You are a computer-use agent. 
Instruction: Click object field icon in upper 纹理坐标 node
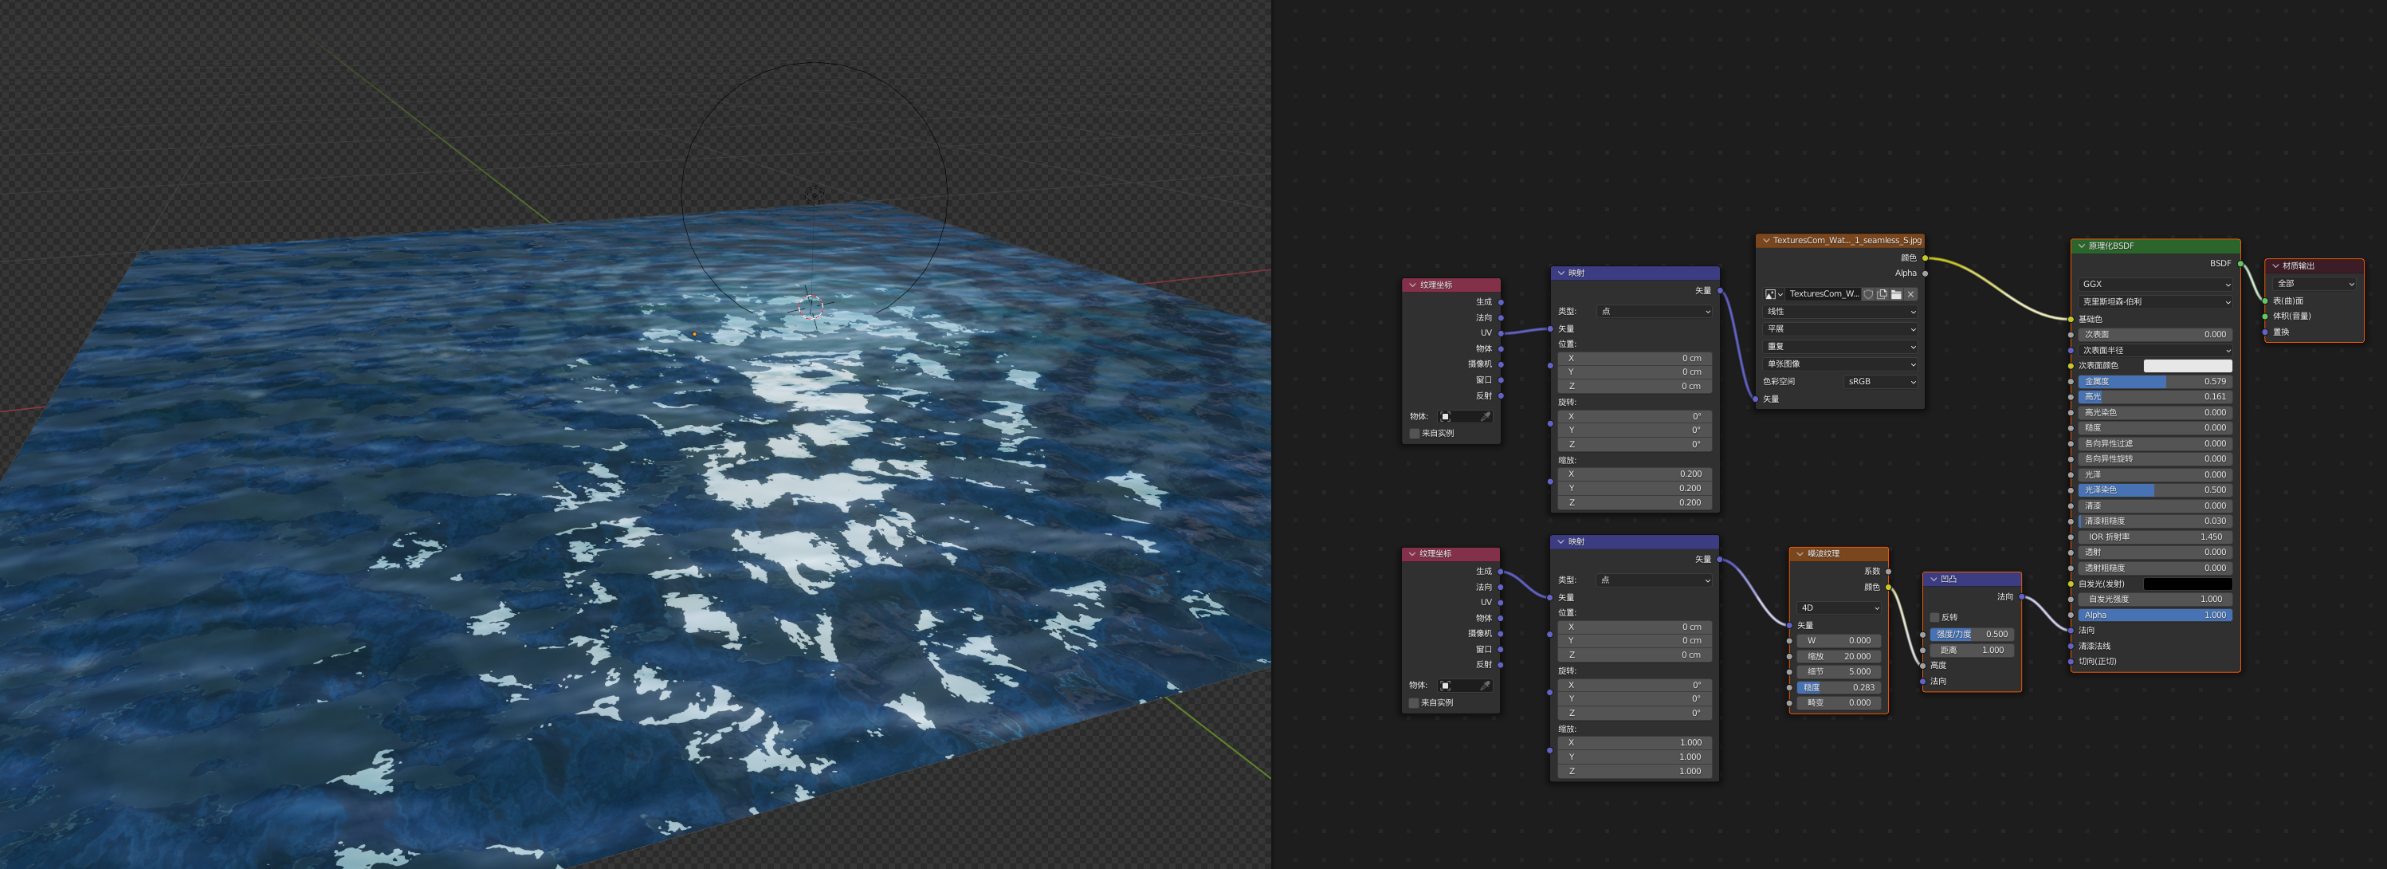[x=1446, y=416]
